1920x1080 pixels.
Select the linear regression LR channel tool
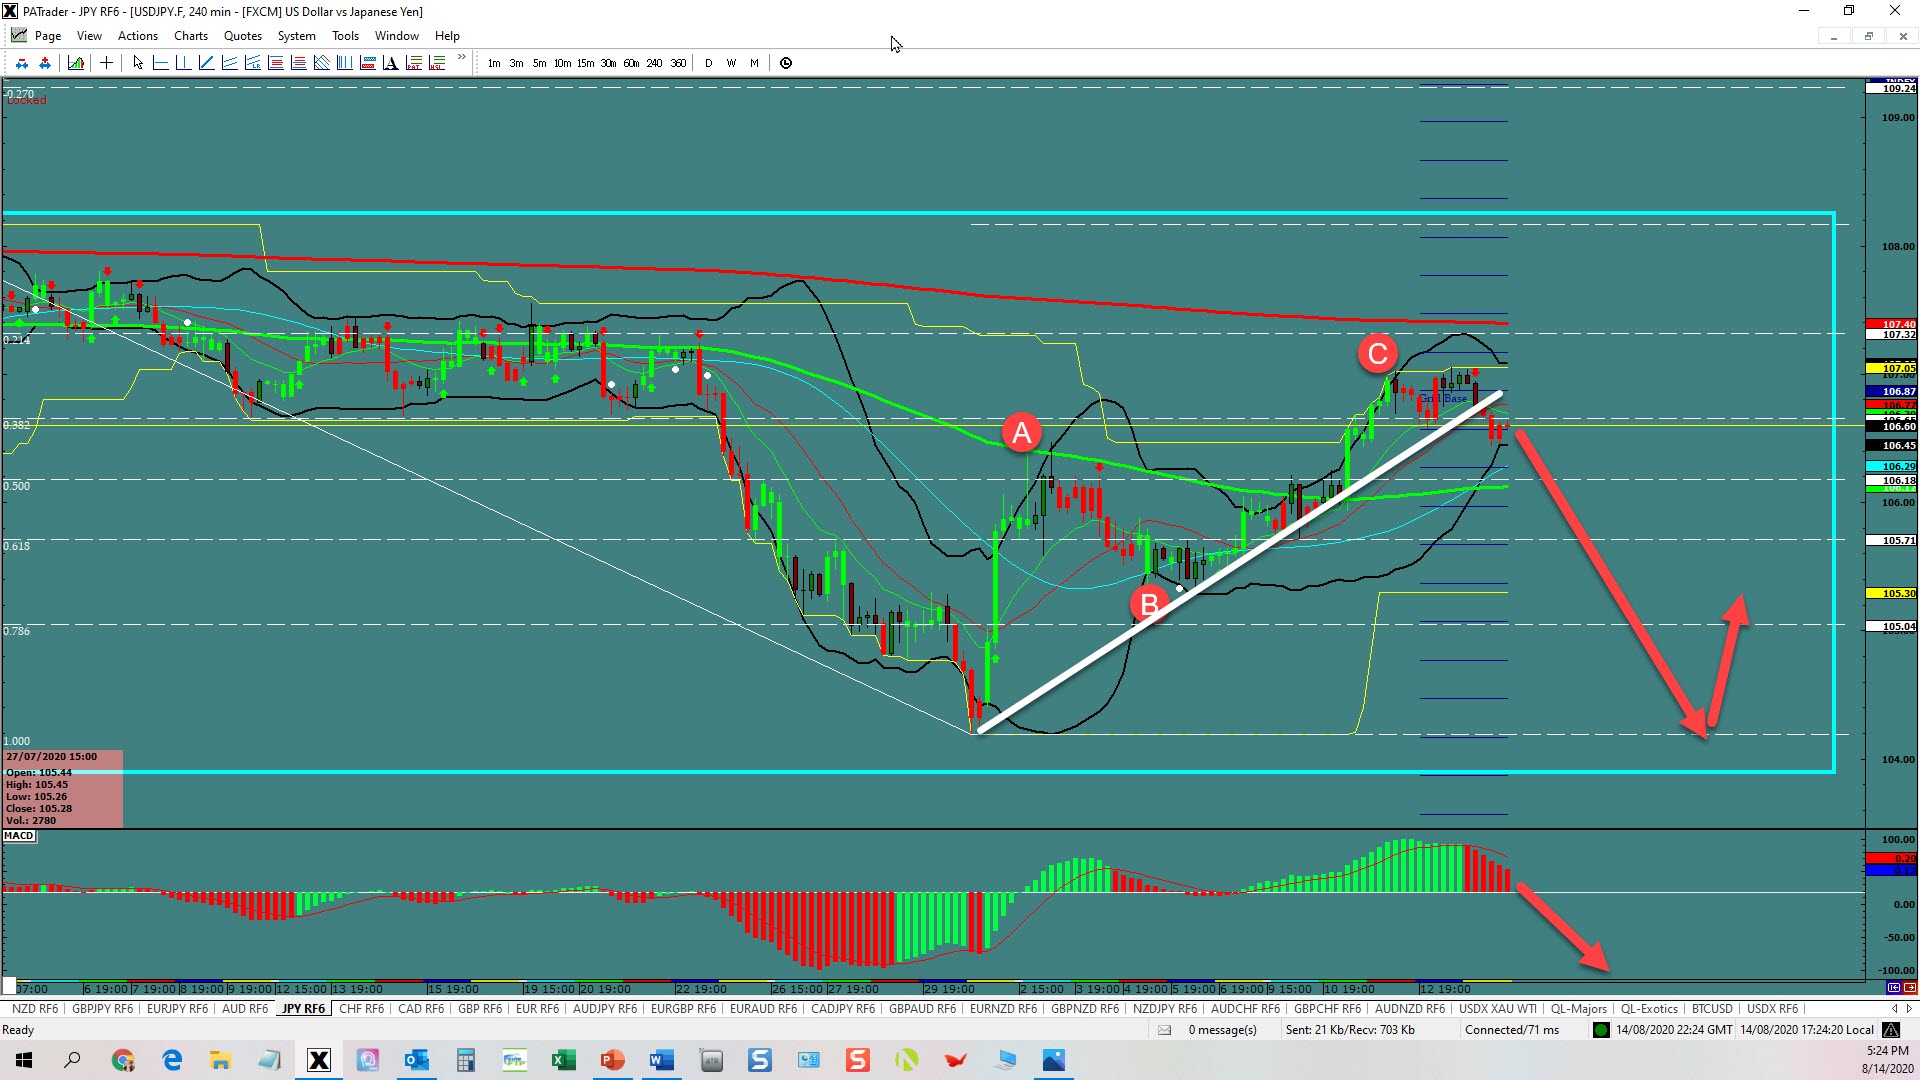point(252,63)
